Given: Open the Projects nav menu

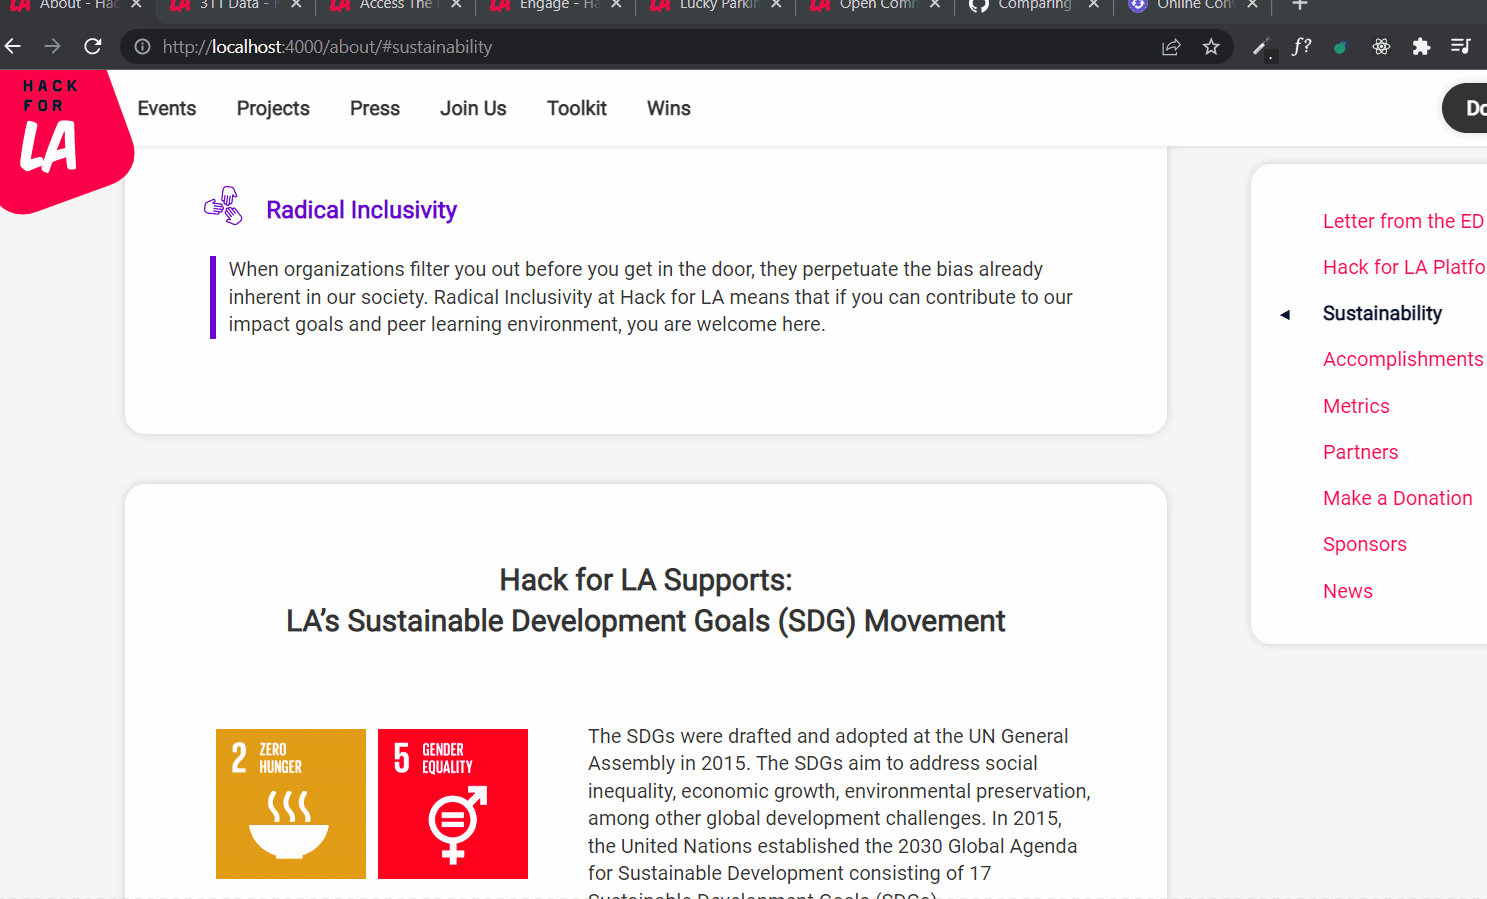Looking at the screenshot, I should pos(273,108).
